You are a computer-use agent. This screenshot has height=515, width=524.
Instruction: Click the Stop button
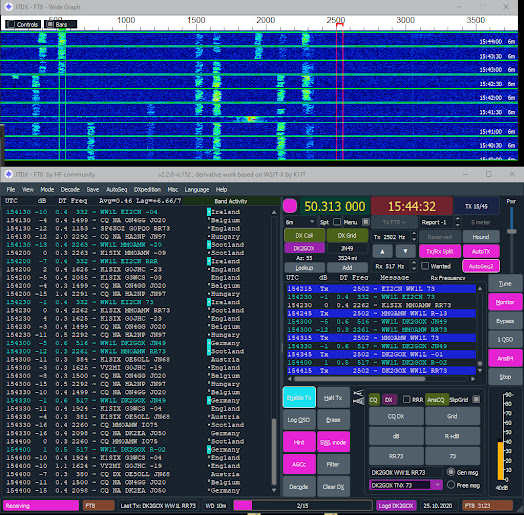coord(505,377)
